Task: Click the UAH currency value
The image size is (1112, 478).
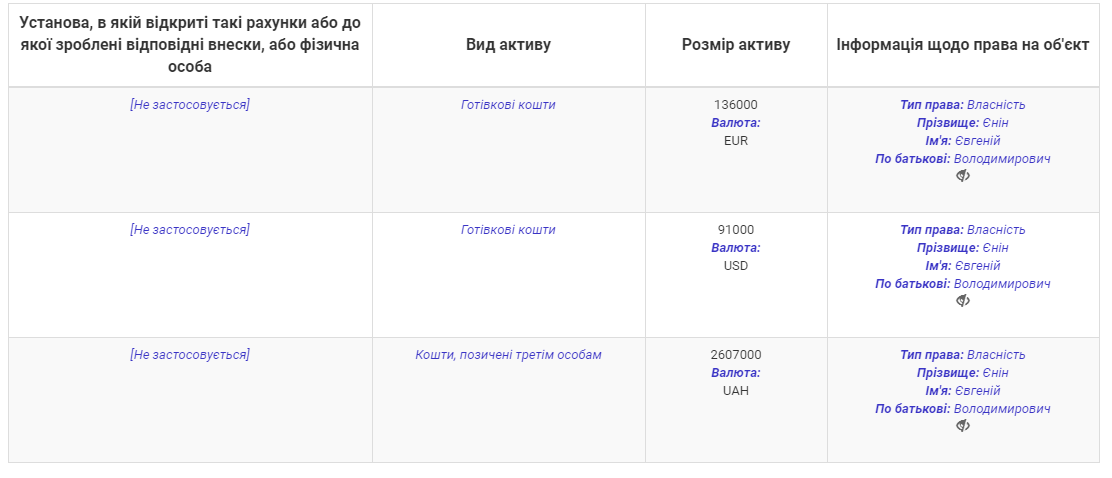Action: [736, 391]
